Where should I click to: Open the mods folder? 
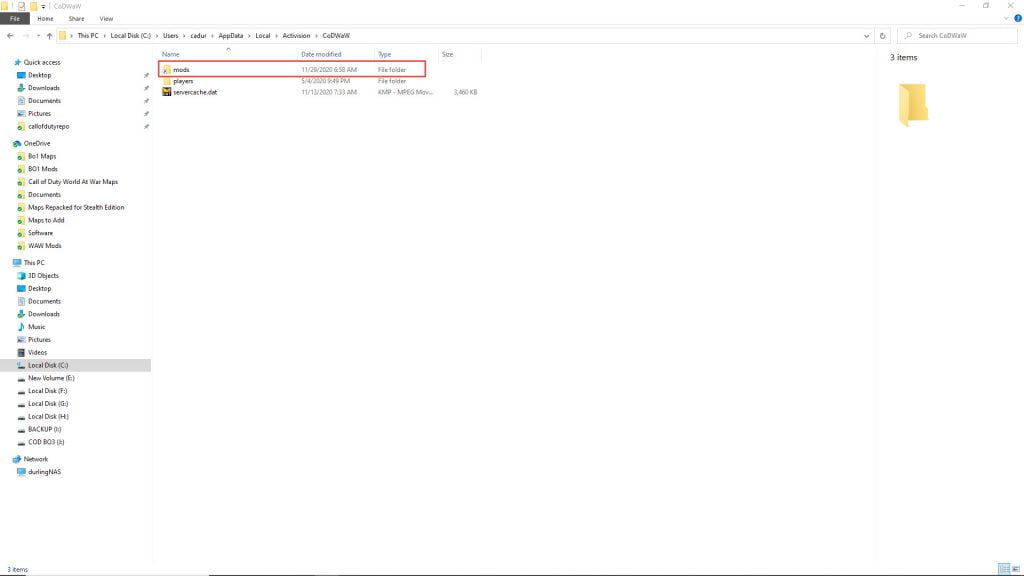[181, 69]
